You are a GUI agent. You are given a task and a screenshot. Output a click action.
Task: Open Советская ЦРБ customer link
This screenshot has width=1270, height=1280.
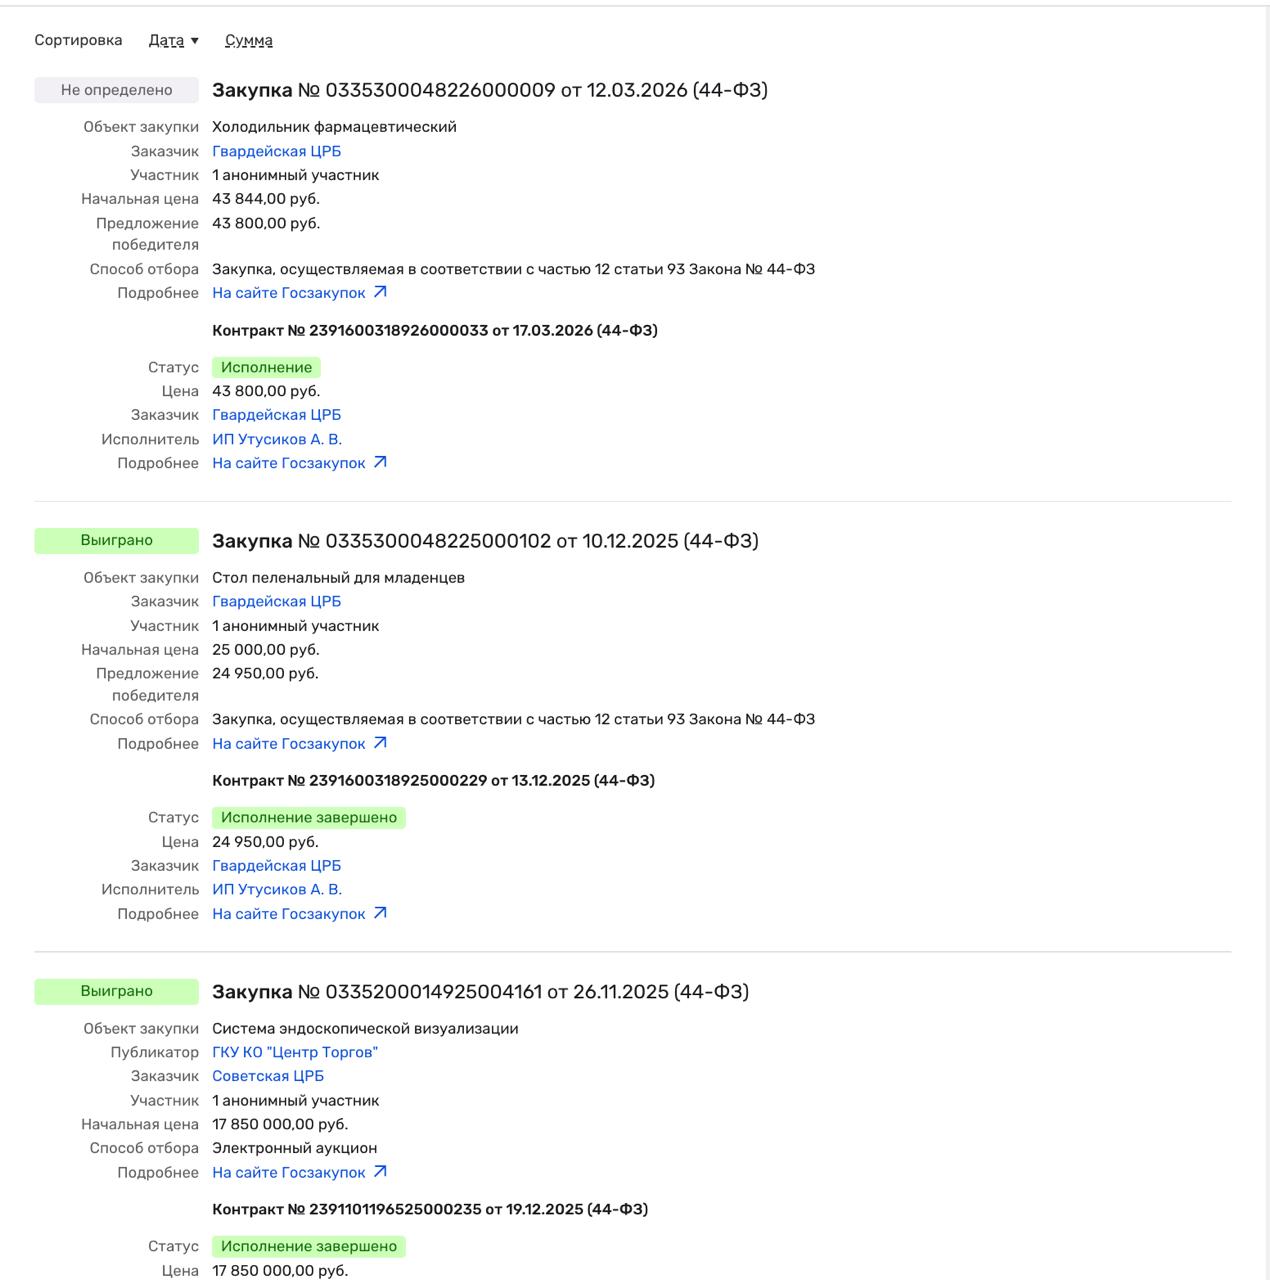tap(268, 1076)
